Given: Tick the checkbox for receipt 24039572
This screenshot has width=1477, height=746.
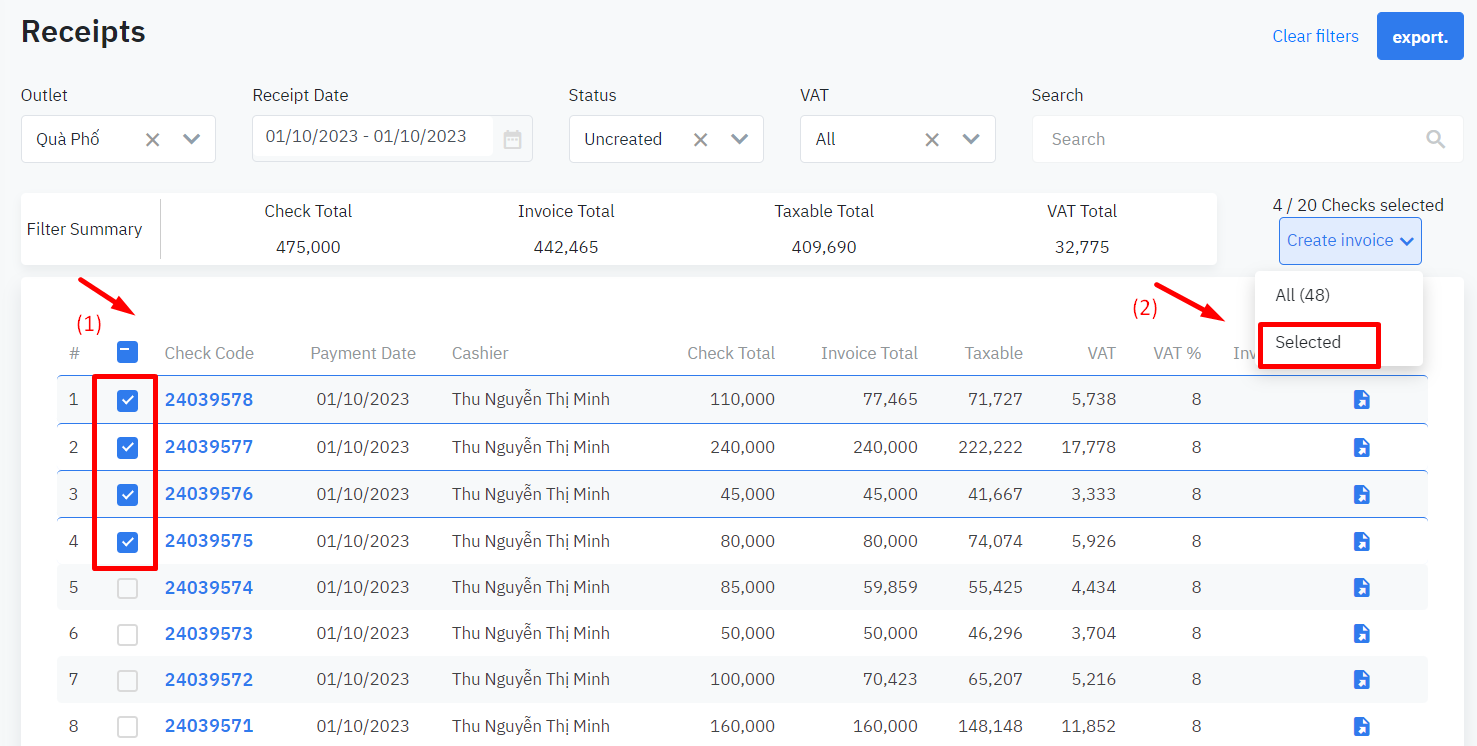Looking at the screenshot, I should coord(127,680).
